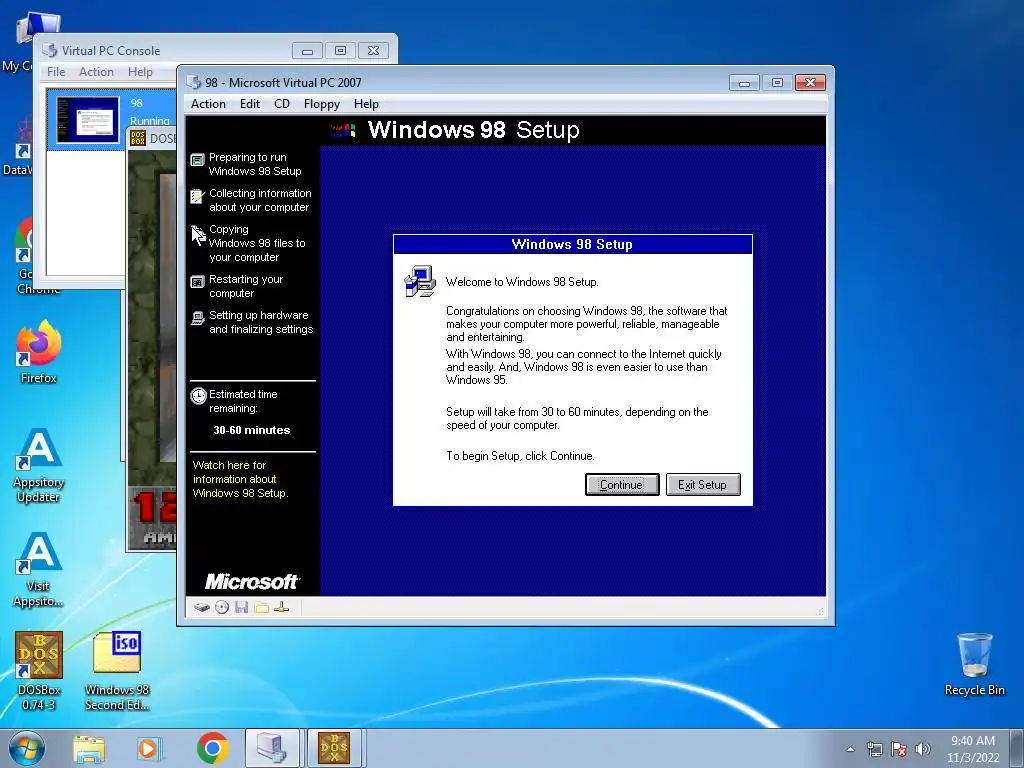Open the DOSBox 0.74-3 desktop icon
The width and height of the screenshot is (1024, 768).
[x=39, y=671]
